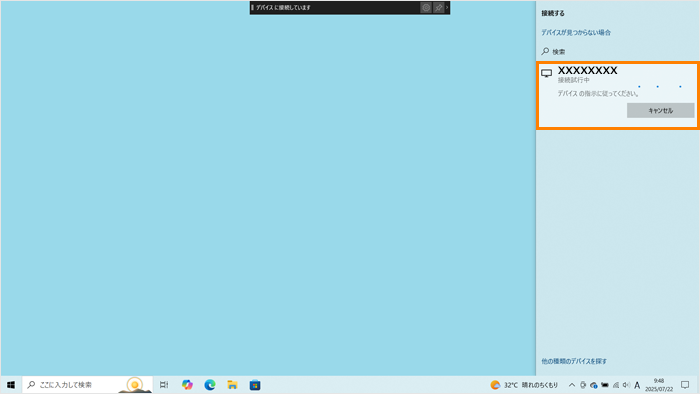Image resolution: width=700 pixels, height=394 pixels.
Task: Open File Explorer from the taskbar
Action: coord(232,385)
